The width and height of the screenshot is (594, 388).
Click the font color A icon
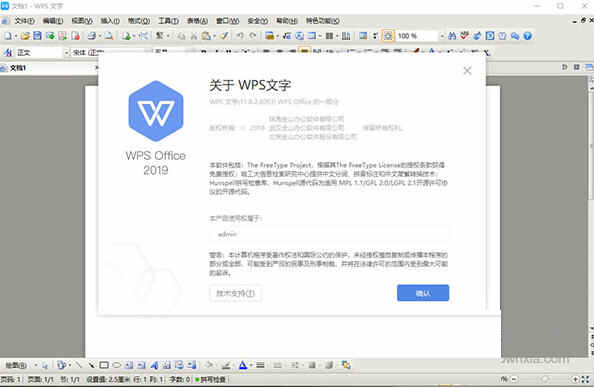(x=243, y=365)
